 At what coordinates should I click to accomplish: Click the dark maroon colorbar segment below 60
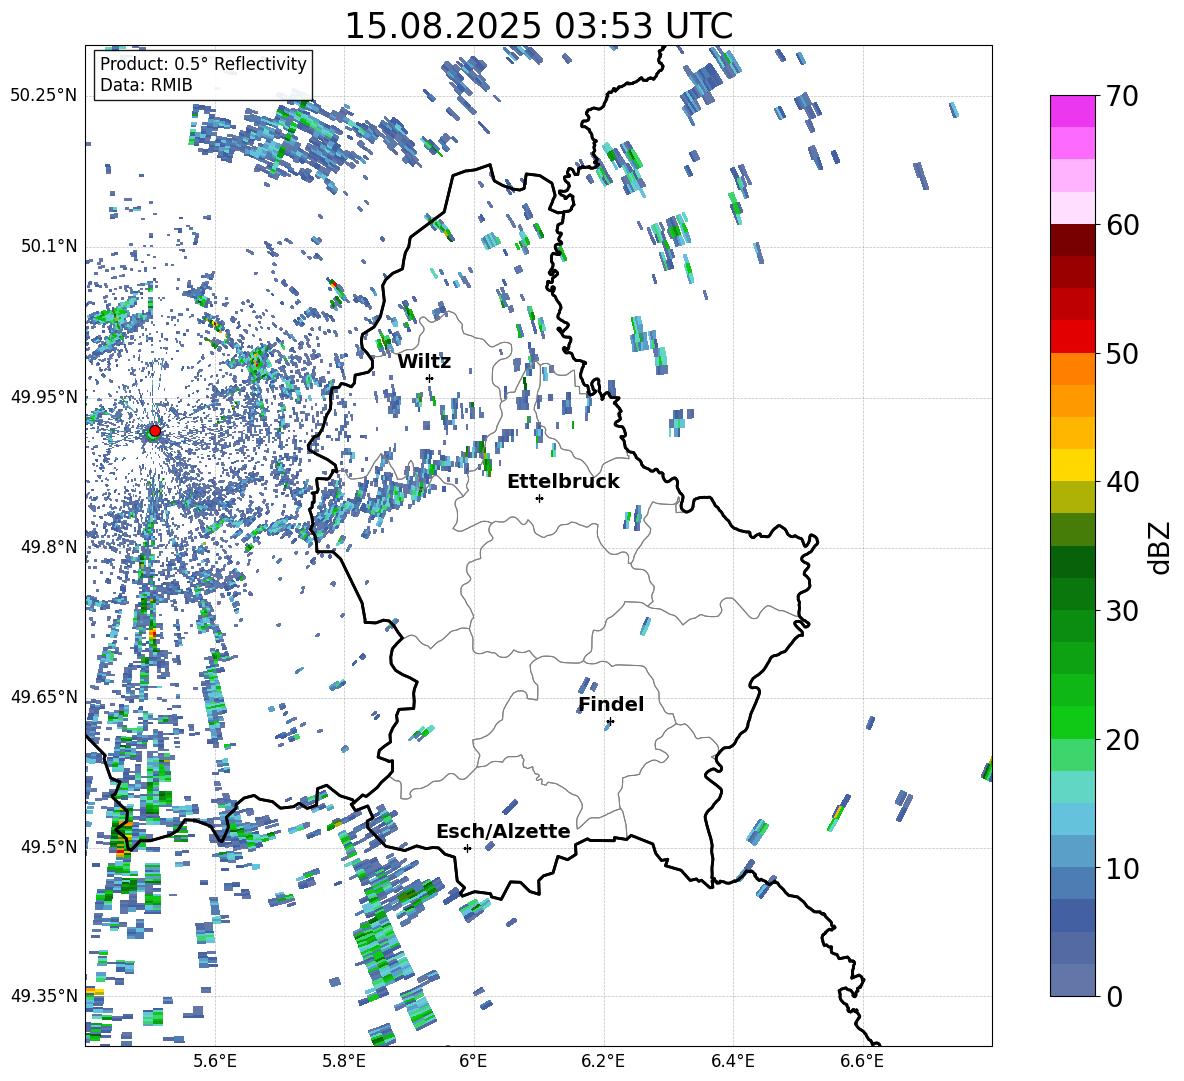pos(1072,240)
